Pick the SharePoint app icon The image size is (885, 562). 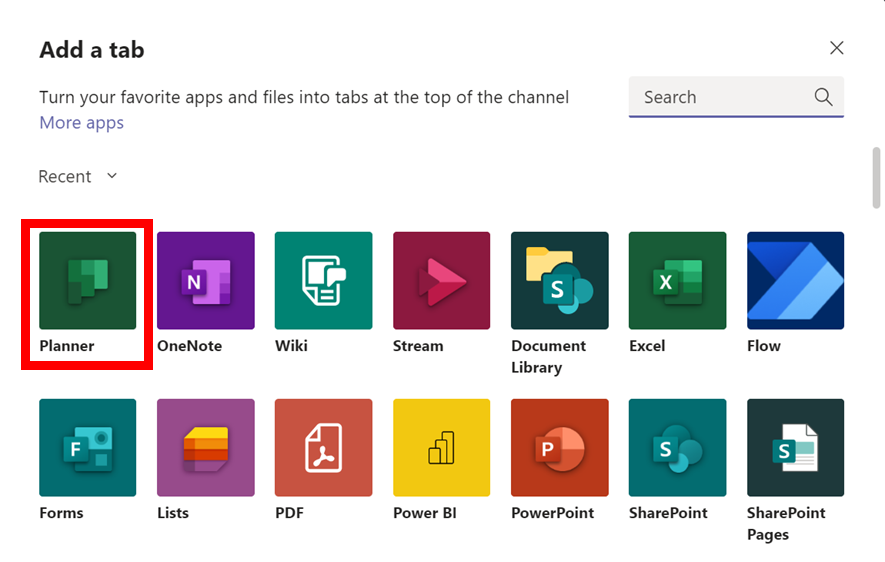[x=677, y=447]
